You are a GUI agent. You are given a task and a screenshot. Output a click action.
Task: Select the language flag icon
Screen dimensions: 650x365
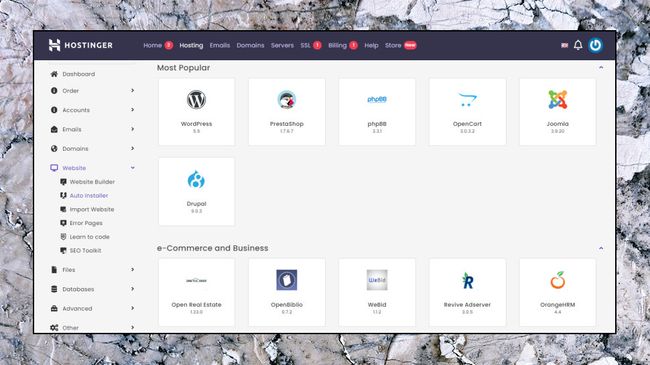[x=564, y=45]
